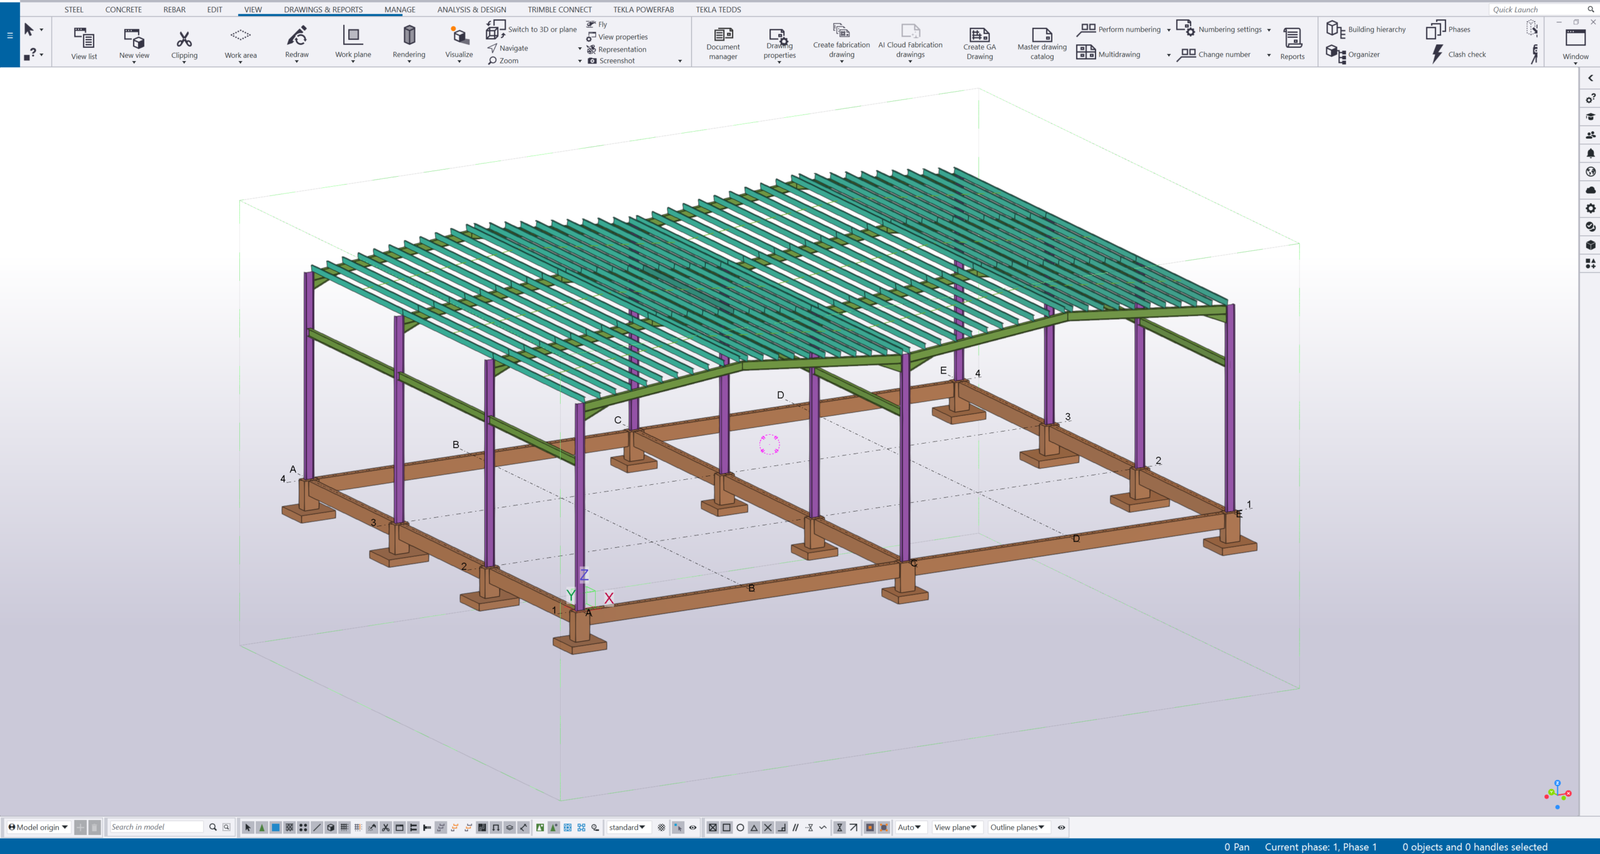This screenshot has width=1600, height=854.
Task: Expand the Model origin dropdown
Action: [x=39, y=827]
